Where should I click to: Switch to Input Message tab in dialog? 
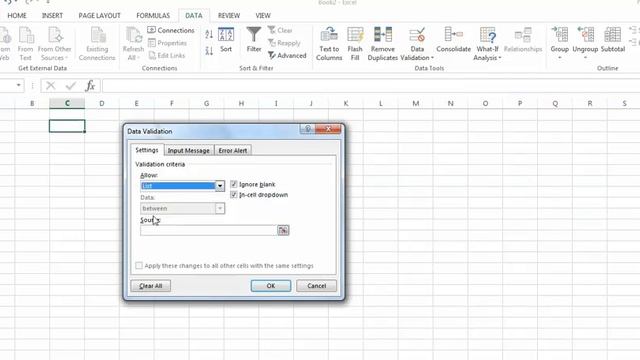tap(189, 151)
